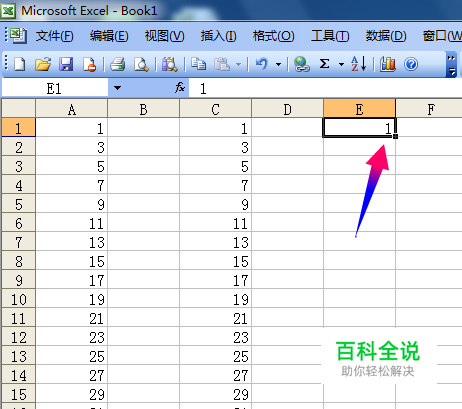Click selected cell E1 containing 1
This screenshot has width=462, height=409.
pyautogui.click(x=360, y=127)
